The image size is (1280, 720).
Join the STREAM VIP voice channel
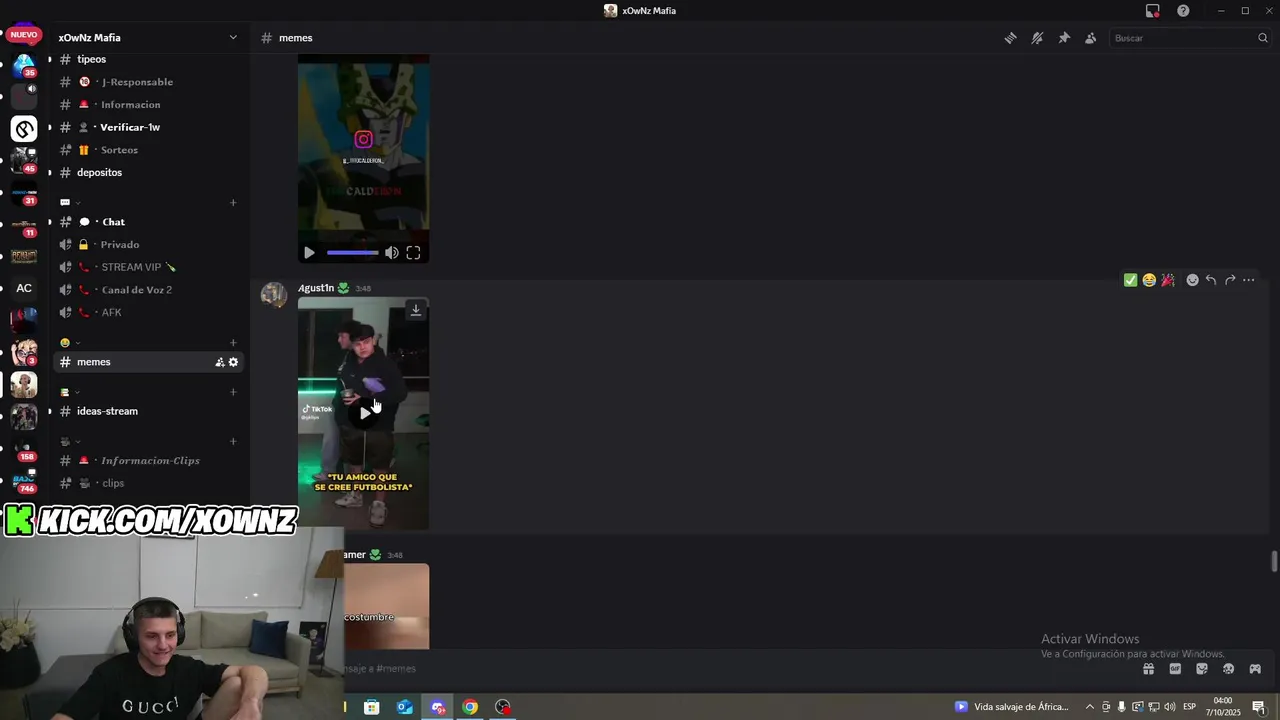coord(150,267)
